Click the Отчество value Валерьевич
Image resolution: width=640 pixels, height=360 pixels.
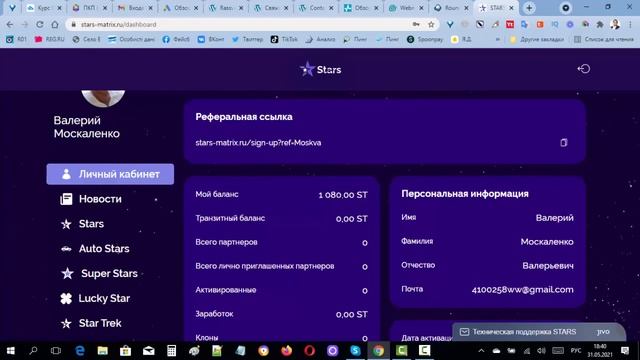tap(548, 266)
